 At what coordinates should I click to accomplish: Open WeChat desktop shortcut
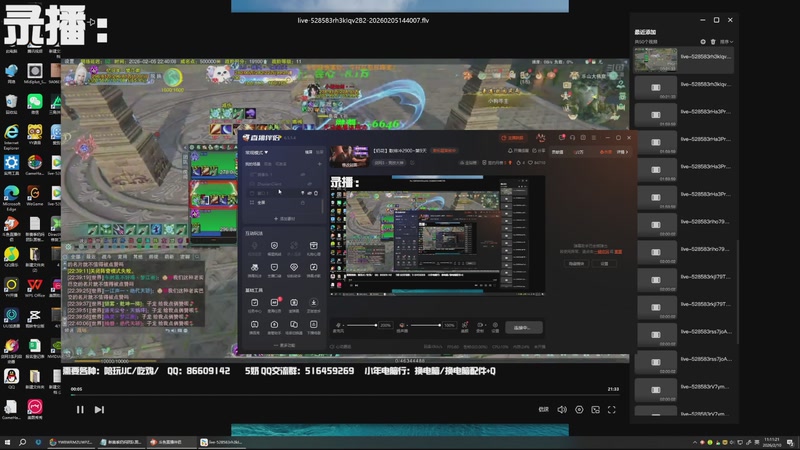coord(35,104)
